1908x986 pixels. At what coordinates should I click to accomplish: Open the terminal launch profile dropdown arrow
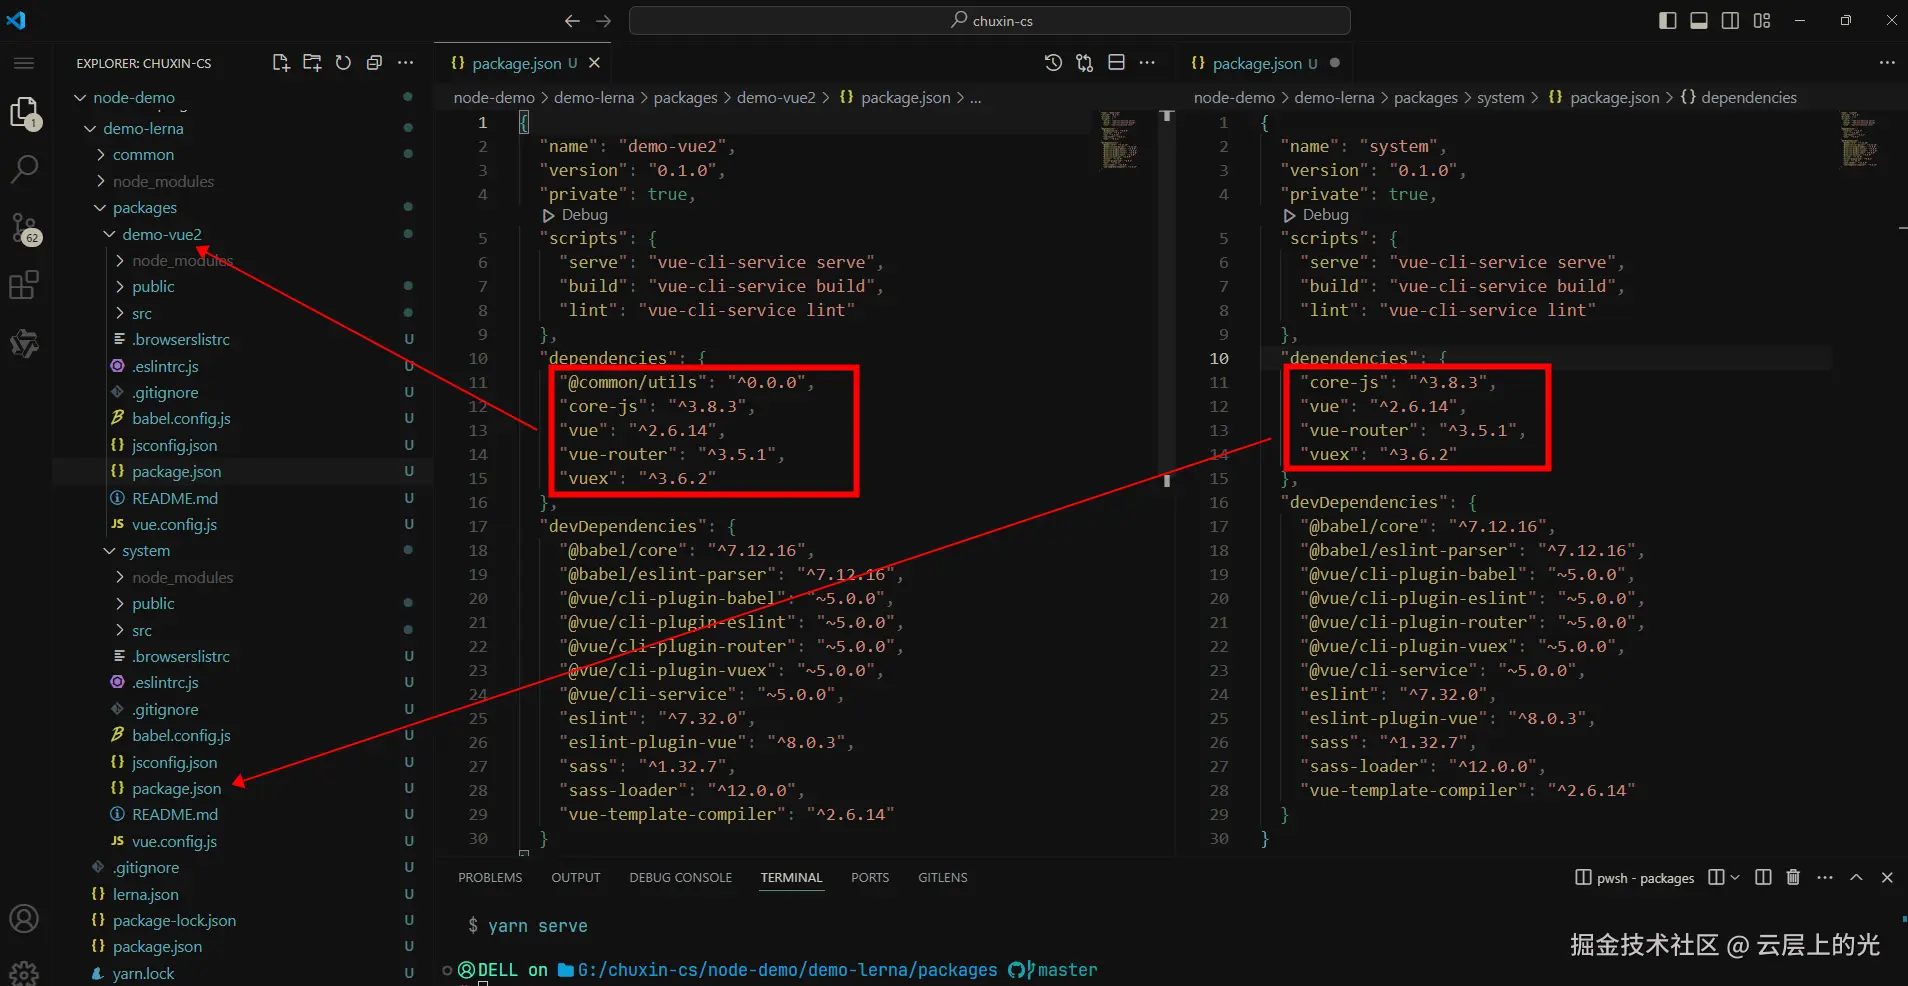(1735, 877)
